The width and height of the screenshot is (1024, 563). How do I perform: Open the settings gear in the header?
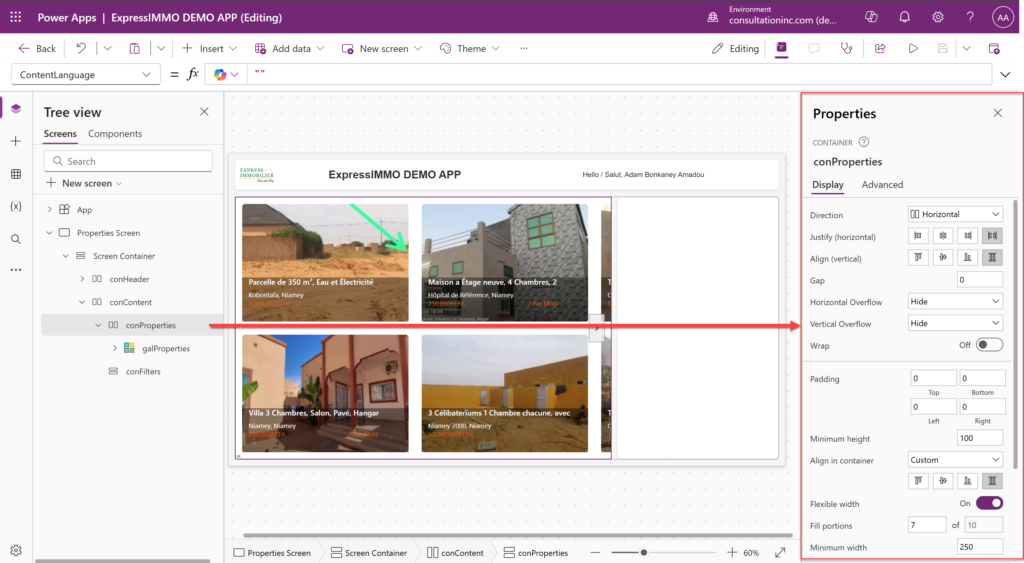click(x=938, y=17)
